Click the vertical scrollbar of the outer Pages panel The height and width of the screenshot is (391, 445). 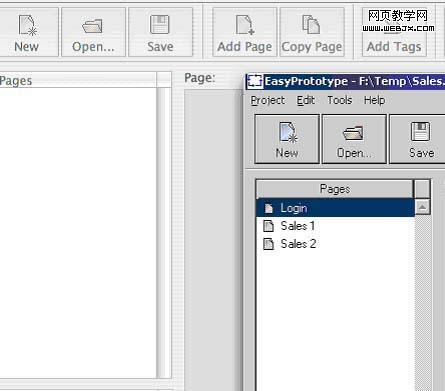(164, 233)
